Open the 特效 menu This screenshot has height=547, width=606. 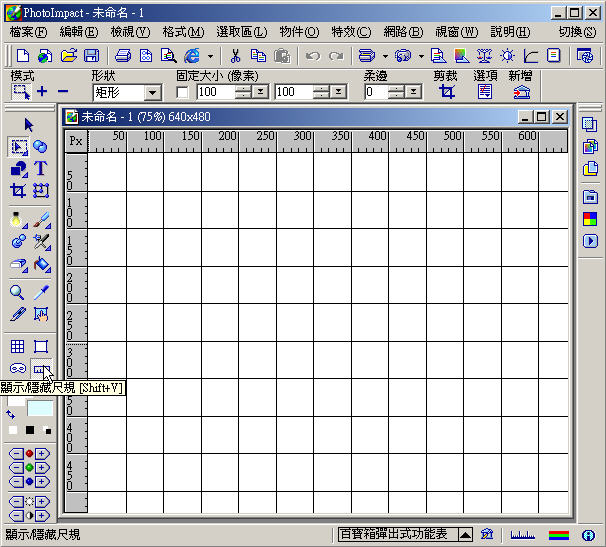[350, 32]
